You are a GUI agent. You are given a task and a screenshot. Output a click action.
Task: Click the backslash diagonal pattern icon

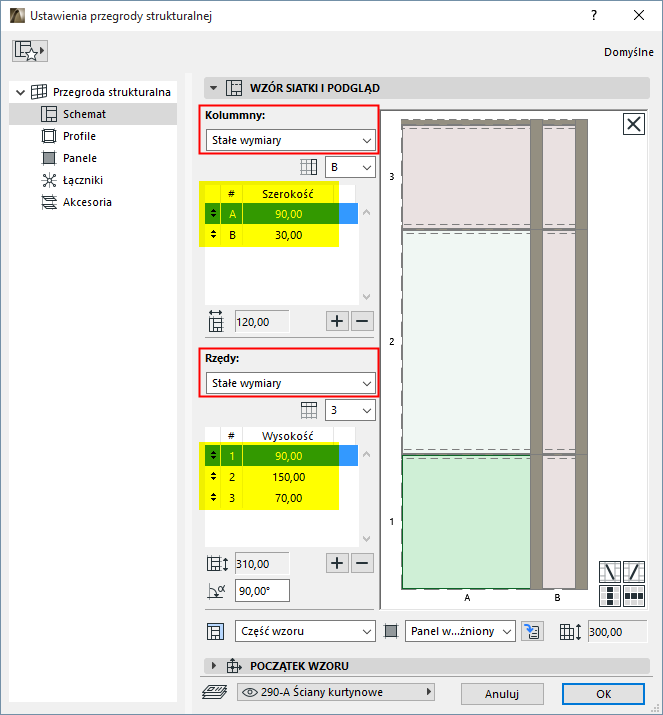610,572
